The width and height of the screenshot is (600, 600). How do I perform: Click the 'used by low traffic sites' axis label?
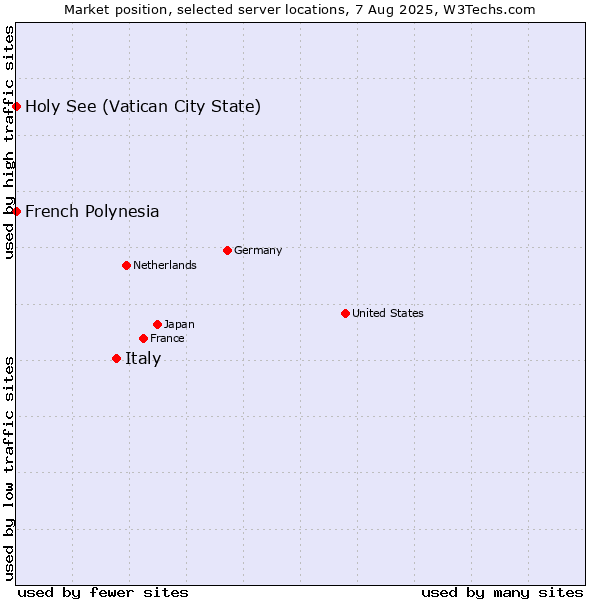tap(9, 469)
